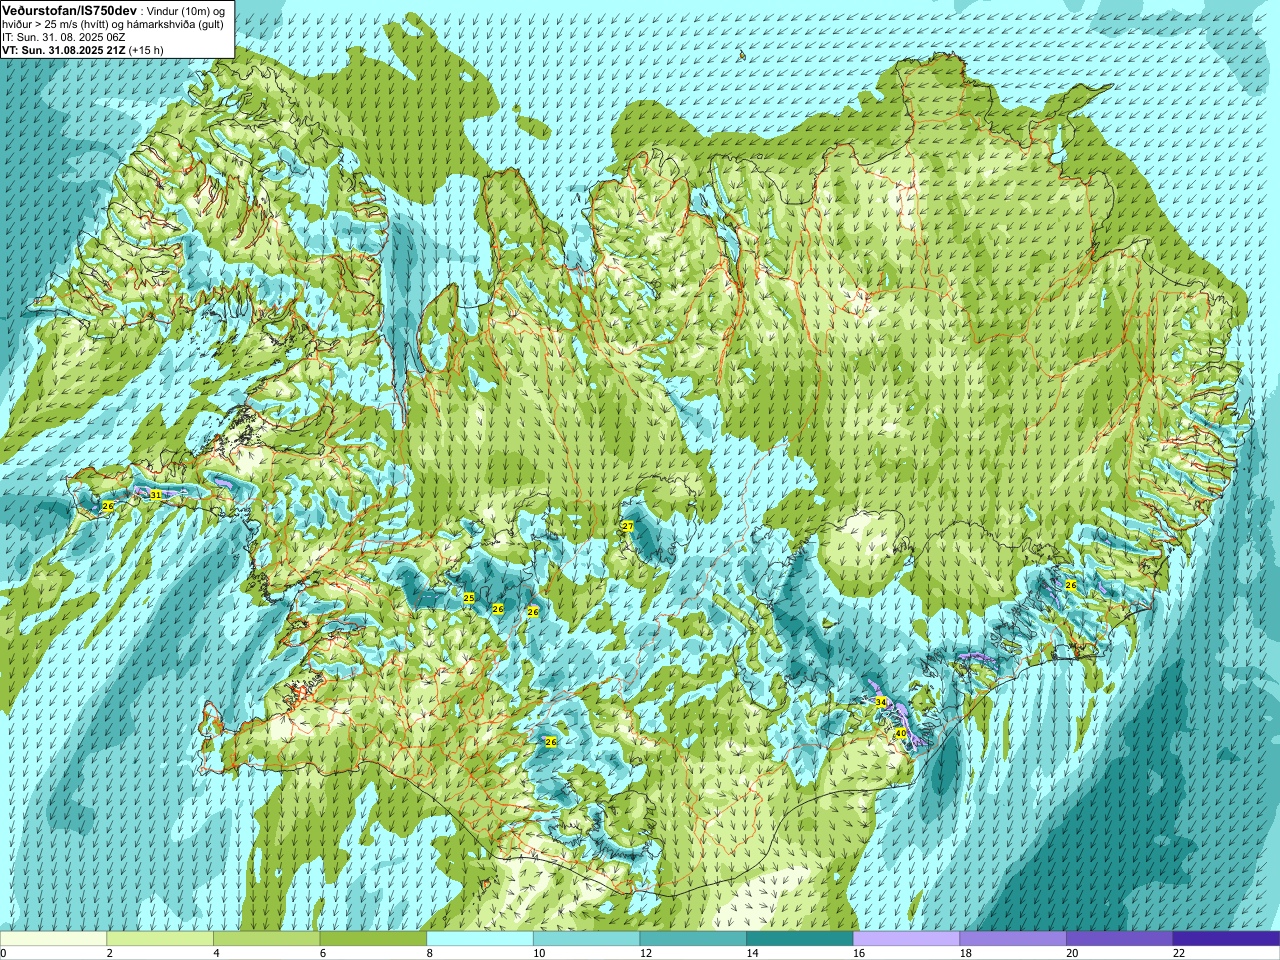Click the yellow 40 gust label

[x=900, y=733]
